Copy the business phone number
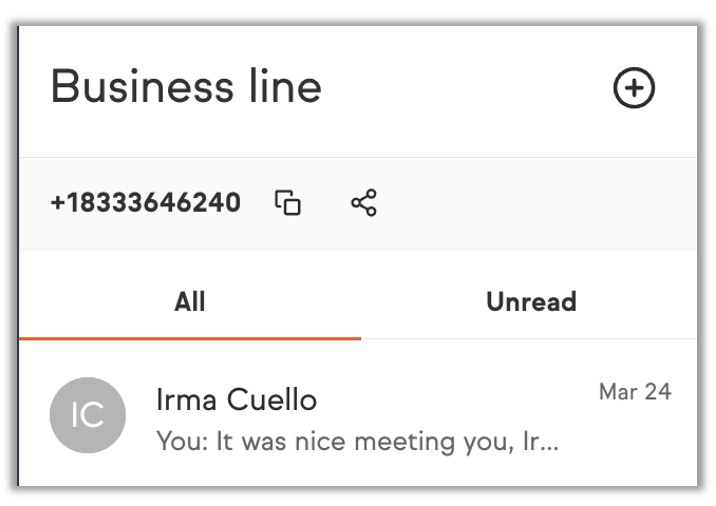Screen dimensions: 716x506 288,203
